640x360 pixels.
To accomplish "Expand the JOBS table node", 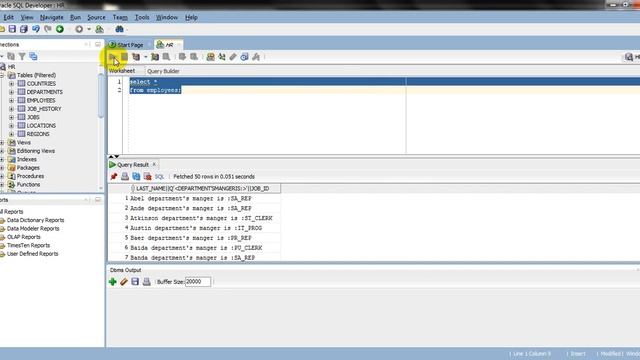I will (x=11, y=117).
